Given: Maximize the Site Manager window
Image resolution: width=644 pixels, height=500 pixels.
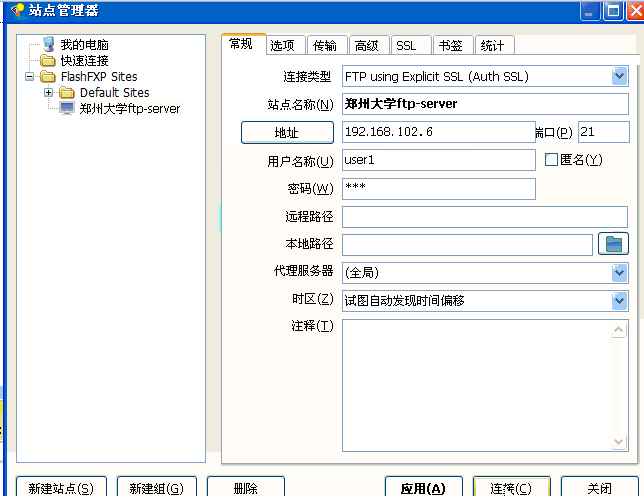Looking at the screenshot, I should point(613,11).
